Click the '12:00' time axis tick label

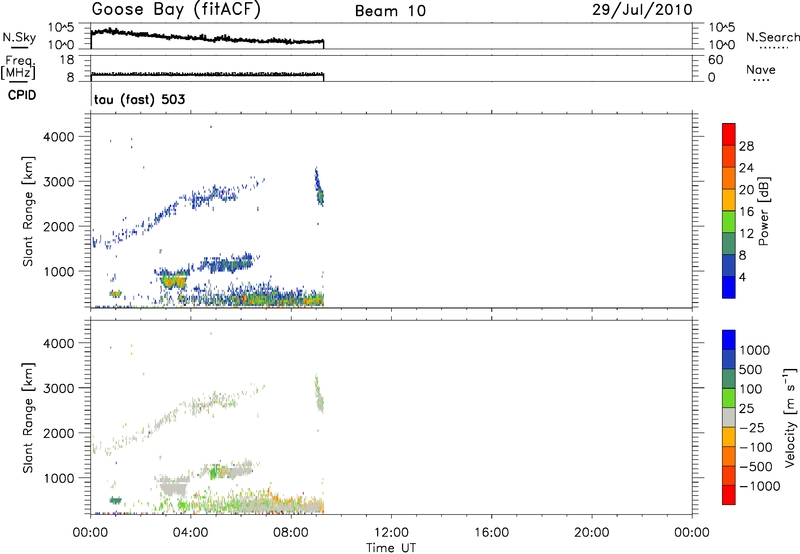(391, 533)
